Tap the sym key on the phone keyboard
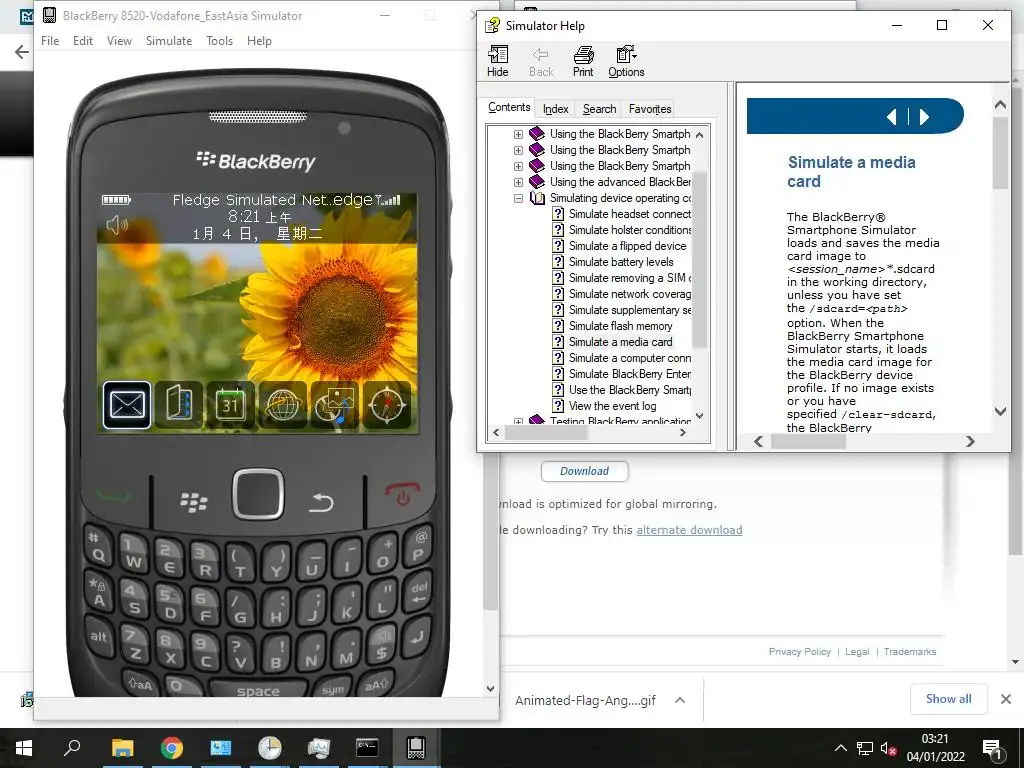This screenshot has width=1024, height=768. [x=332, y=689]
